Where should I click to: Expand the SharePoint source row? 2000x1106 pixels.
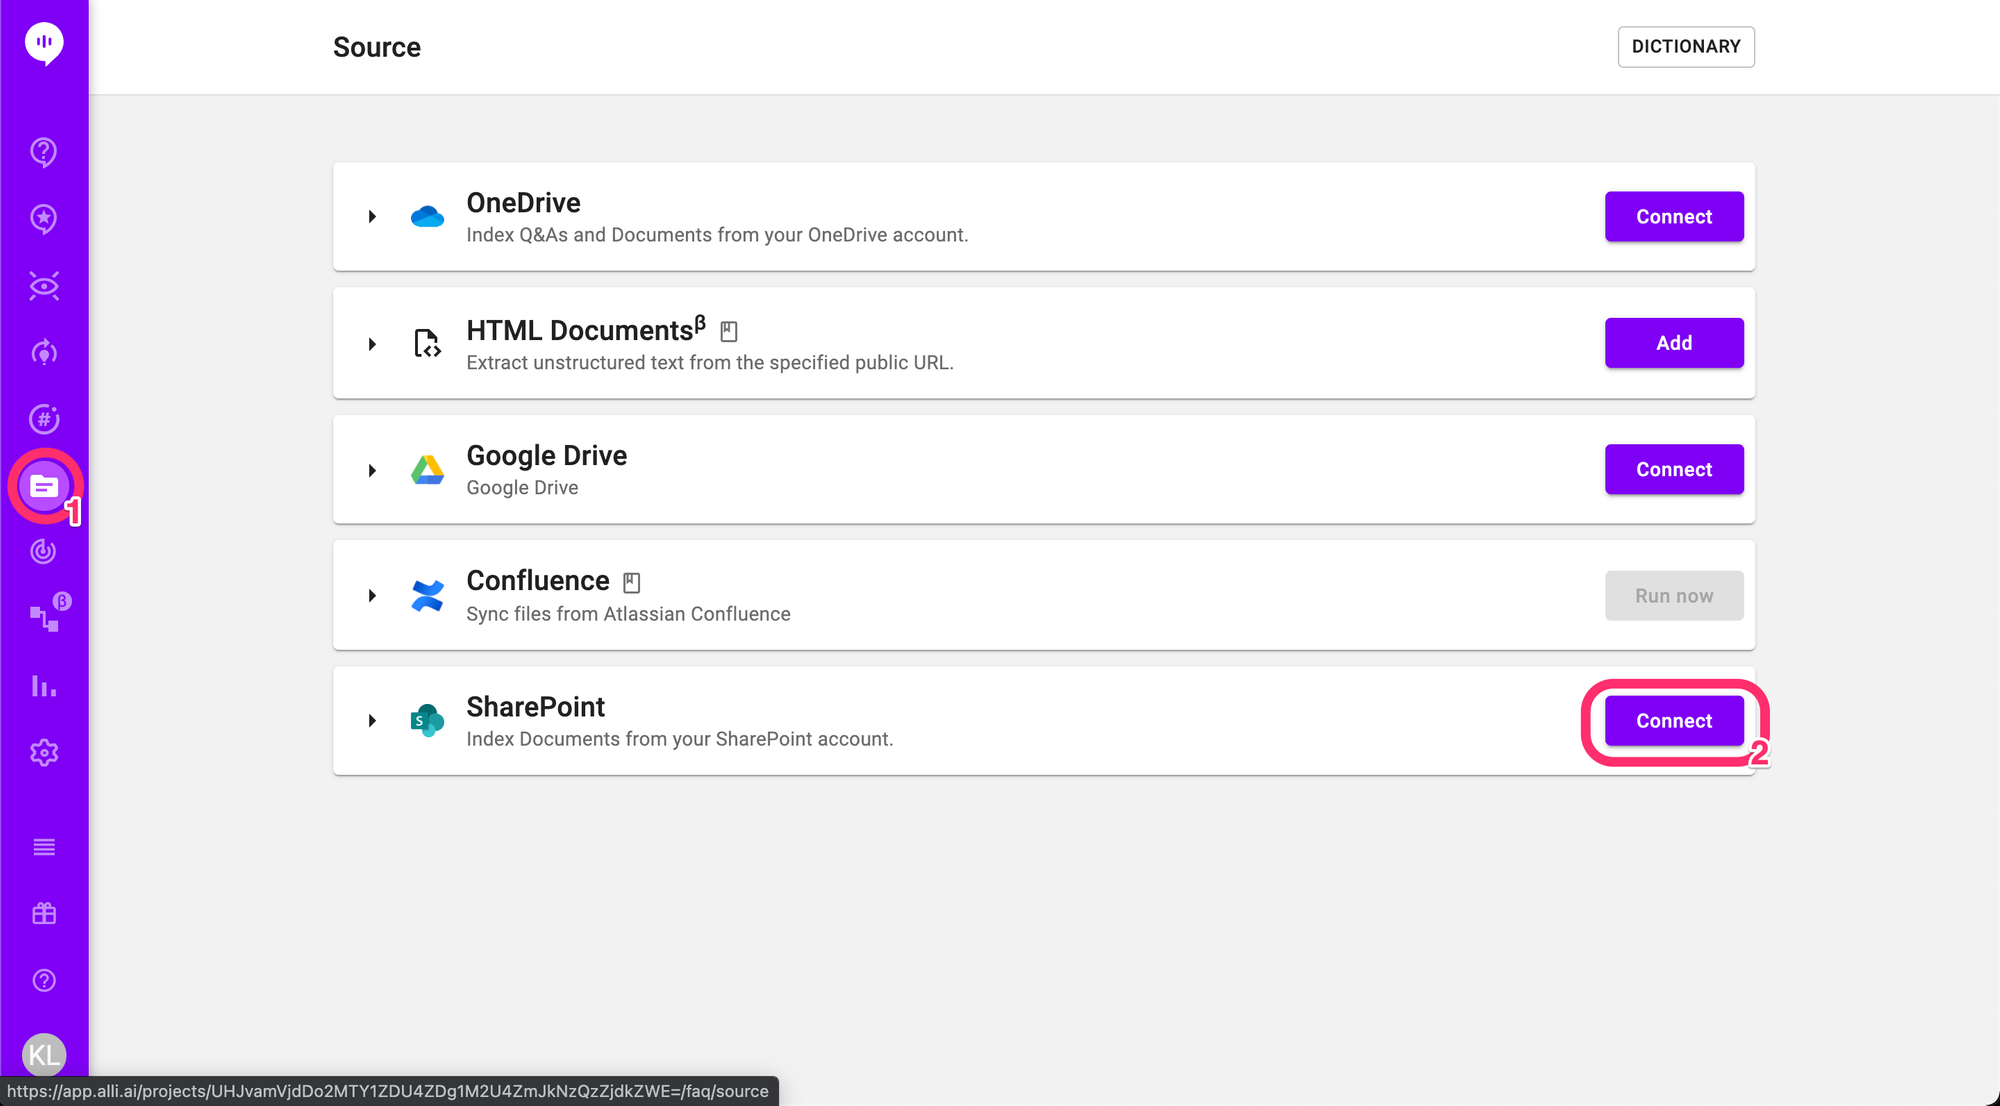372,721
